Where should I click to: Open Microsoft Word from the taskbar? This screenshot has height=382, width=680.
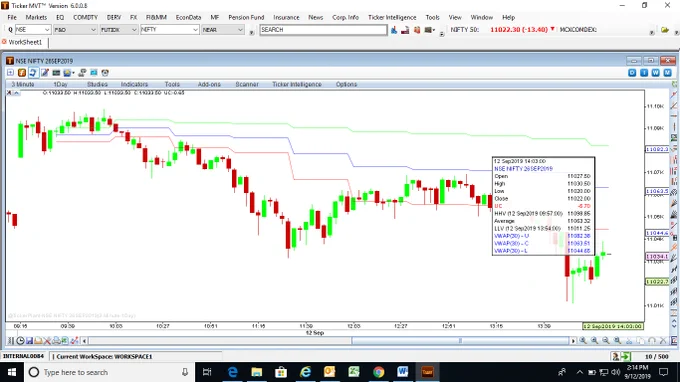point(402,372)
